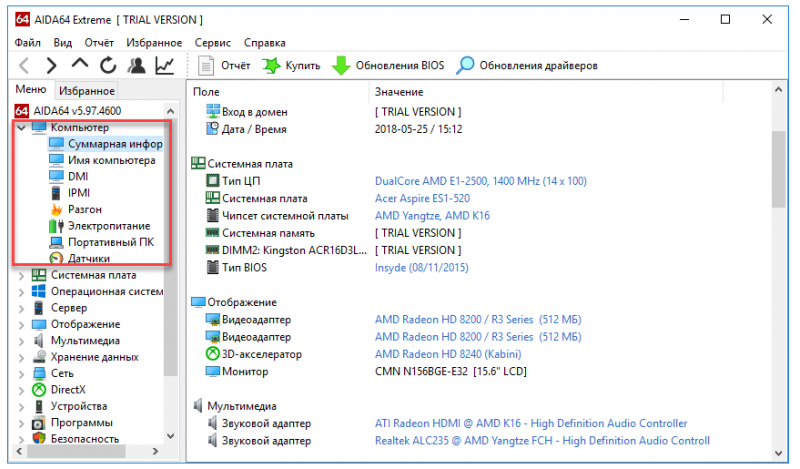Select the IPMI tree item
Image resolution: width=800 pixels, height=469 pixels.
70,193
